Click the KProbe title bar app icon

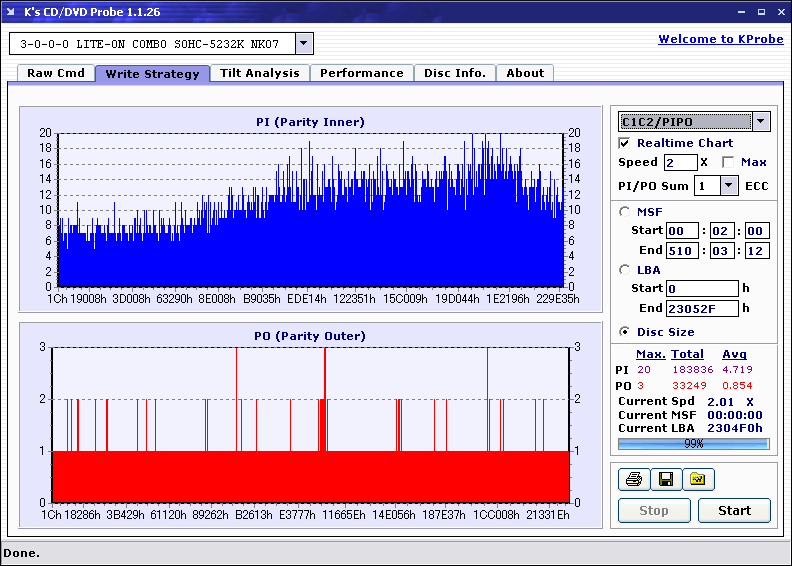click(12, 11)
